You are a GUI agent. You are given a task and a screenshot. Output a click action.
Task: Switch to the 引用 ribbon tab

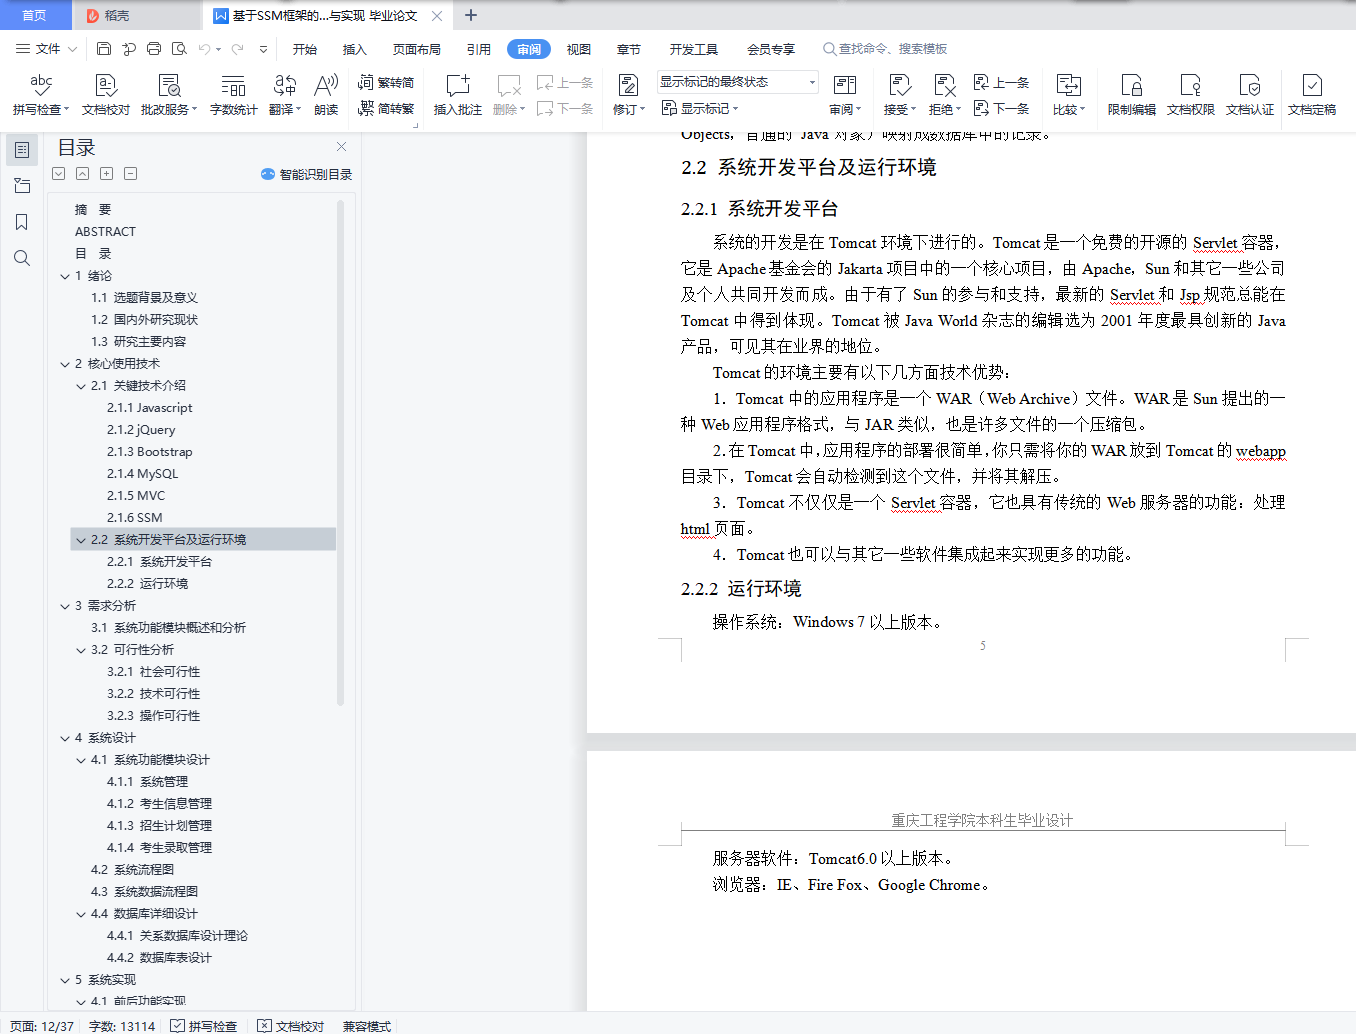point(479,49)
